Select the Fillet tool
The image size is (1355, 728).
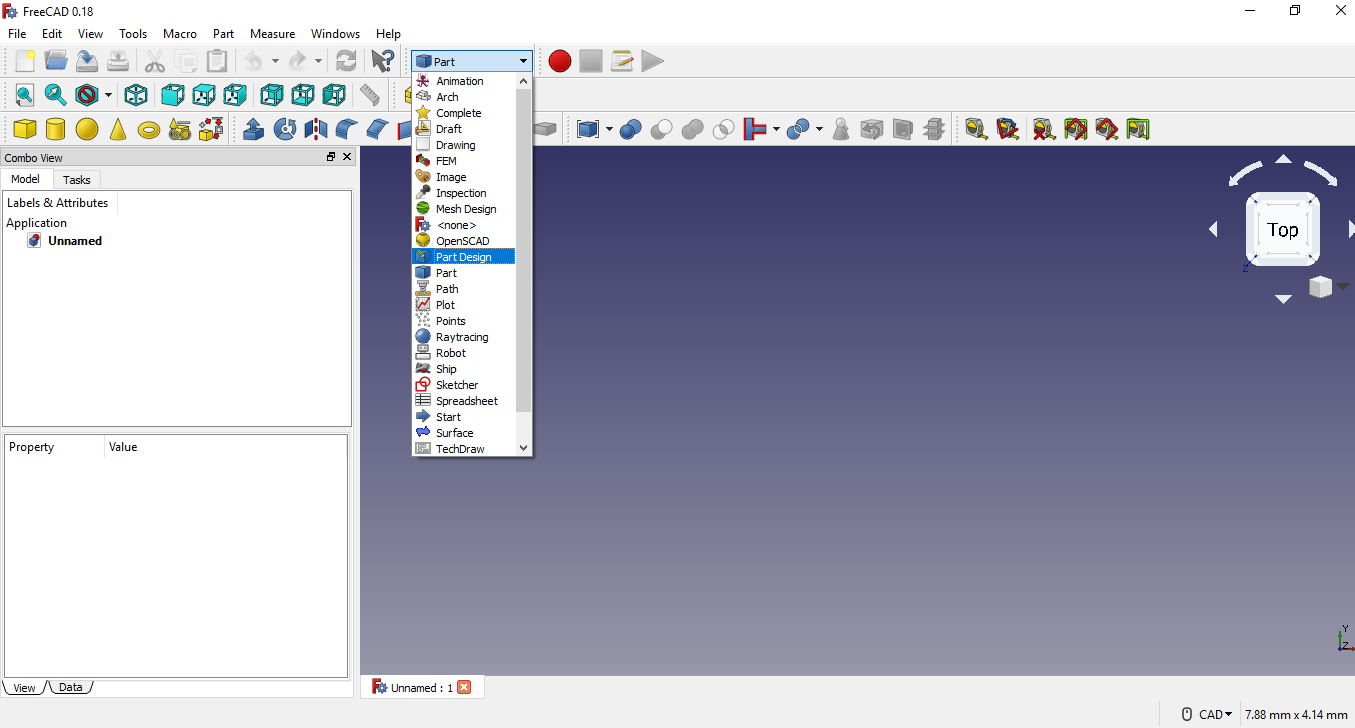click(x=347, y=129)
